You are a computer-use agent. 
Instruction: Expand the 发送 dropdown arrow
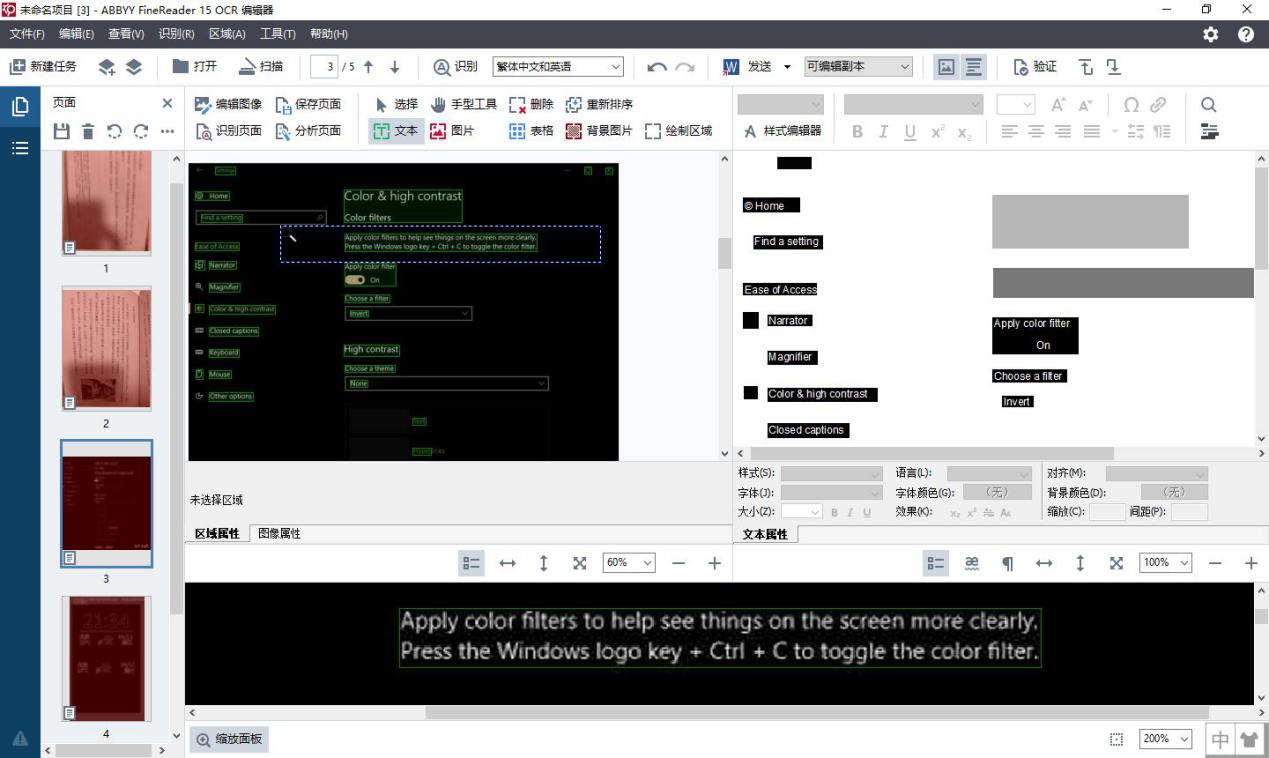coord(787,67)
